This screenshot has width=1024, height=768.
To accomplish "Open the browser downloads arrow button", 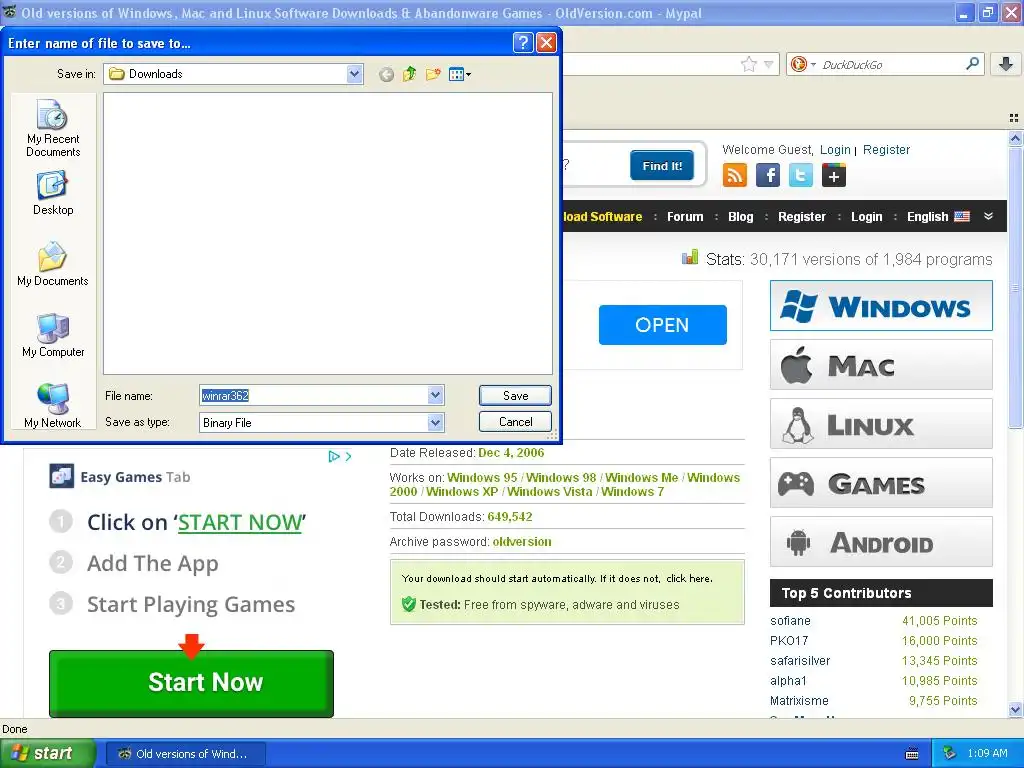I will 1006,64.
